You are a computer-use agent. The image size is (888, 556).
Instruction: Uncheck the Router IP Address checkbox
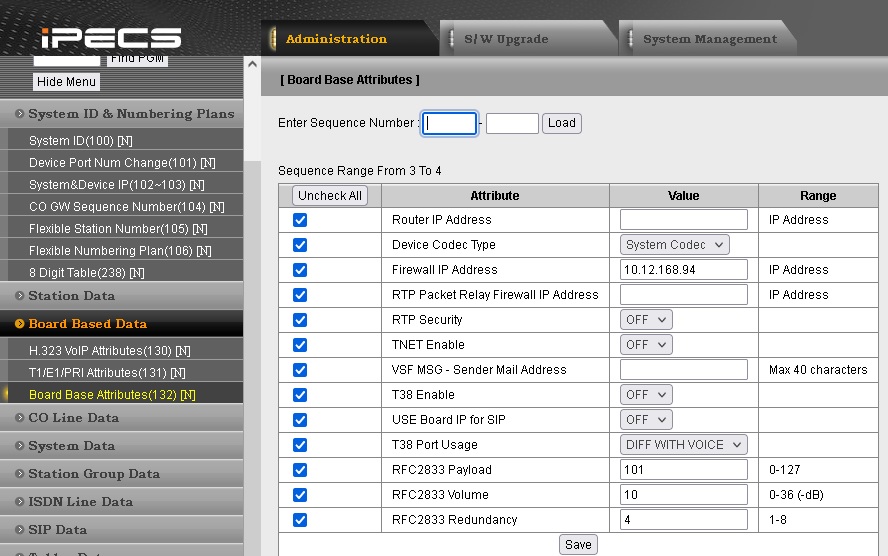[300, 220]
